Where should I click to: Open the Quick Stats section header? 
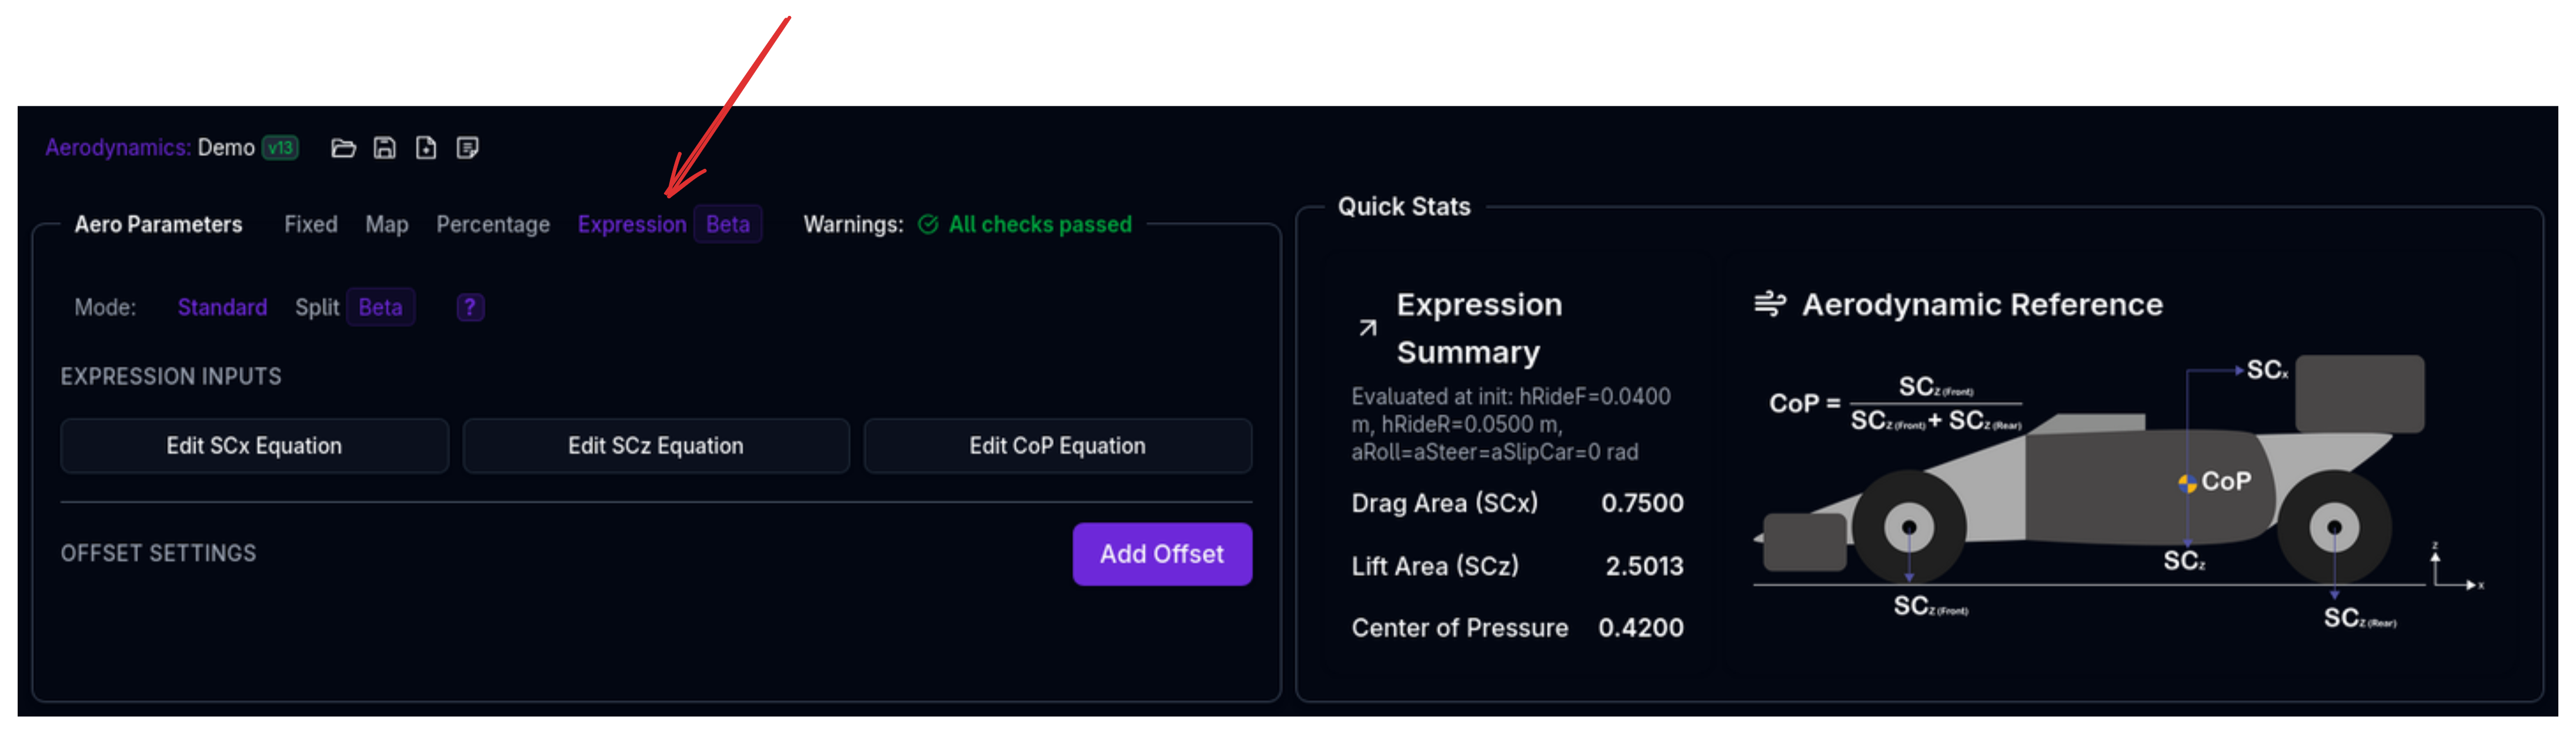pos(1404,206)
